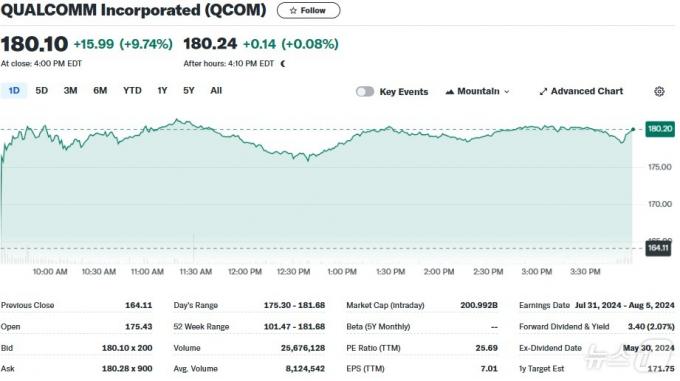Click the Avg. Volume value 8,124,542
Image resolution: width=680 pixels, height=381 pixels.
(305, 369)
